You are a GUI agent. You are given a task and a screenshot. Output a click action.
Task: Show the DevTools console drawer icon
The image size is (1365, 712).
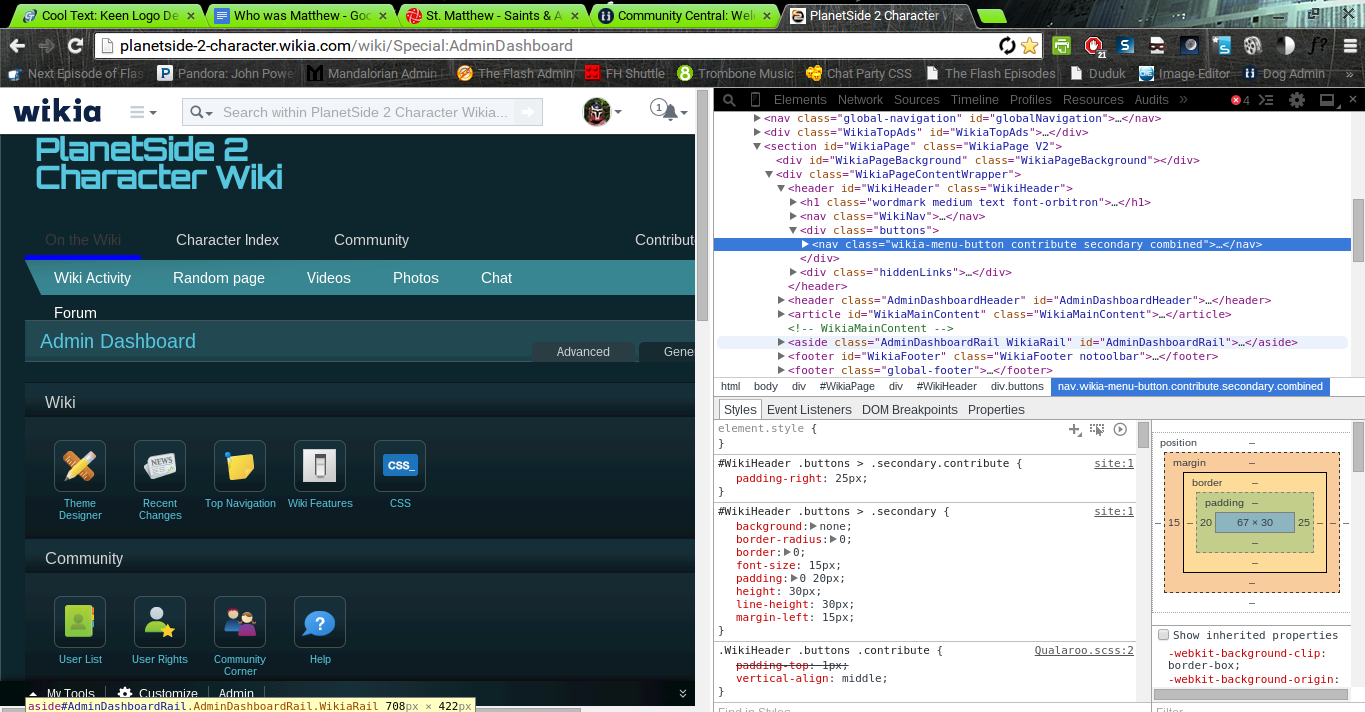click(1266, 100)
